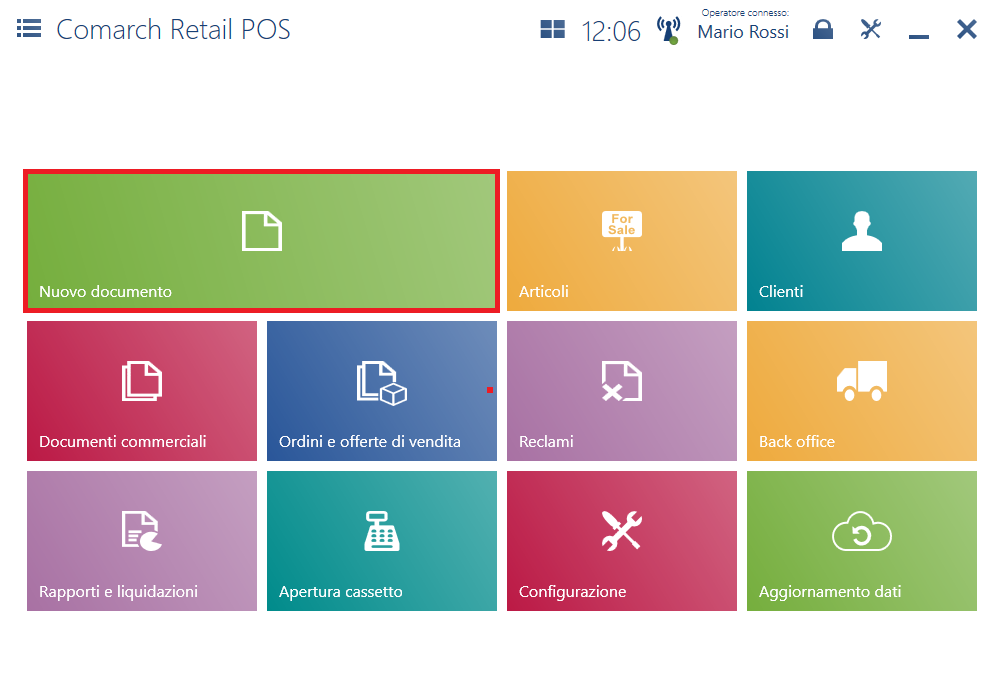Open the Reclami tile

(x=622, y=391)
